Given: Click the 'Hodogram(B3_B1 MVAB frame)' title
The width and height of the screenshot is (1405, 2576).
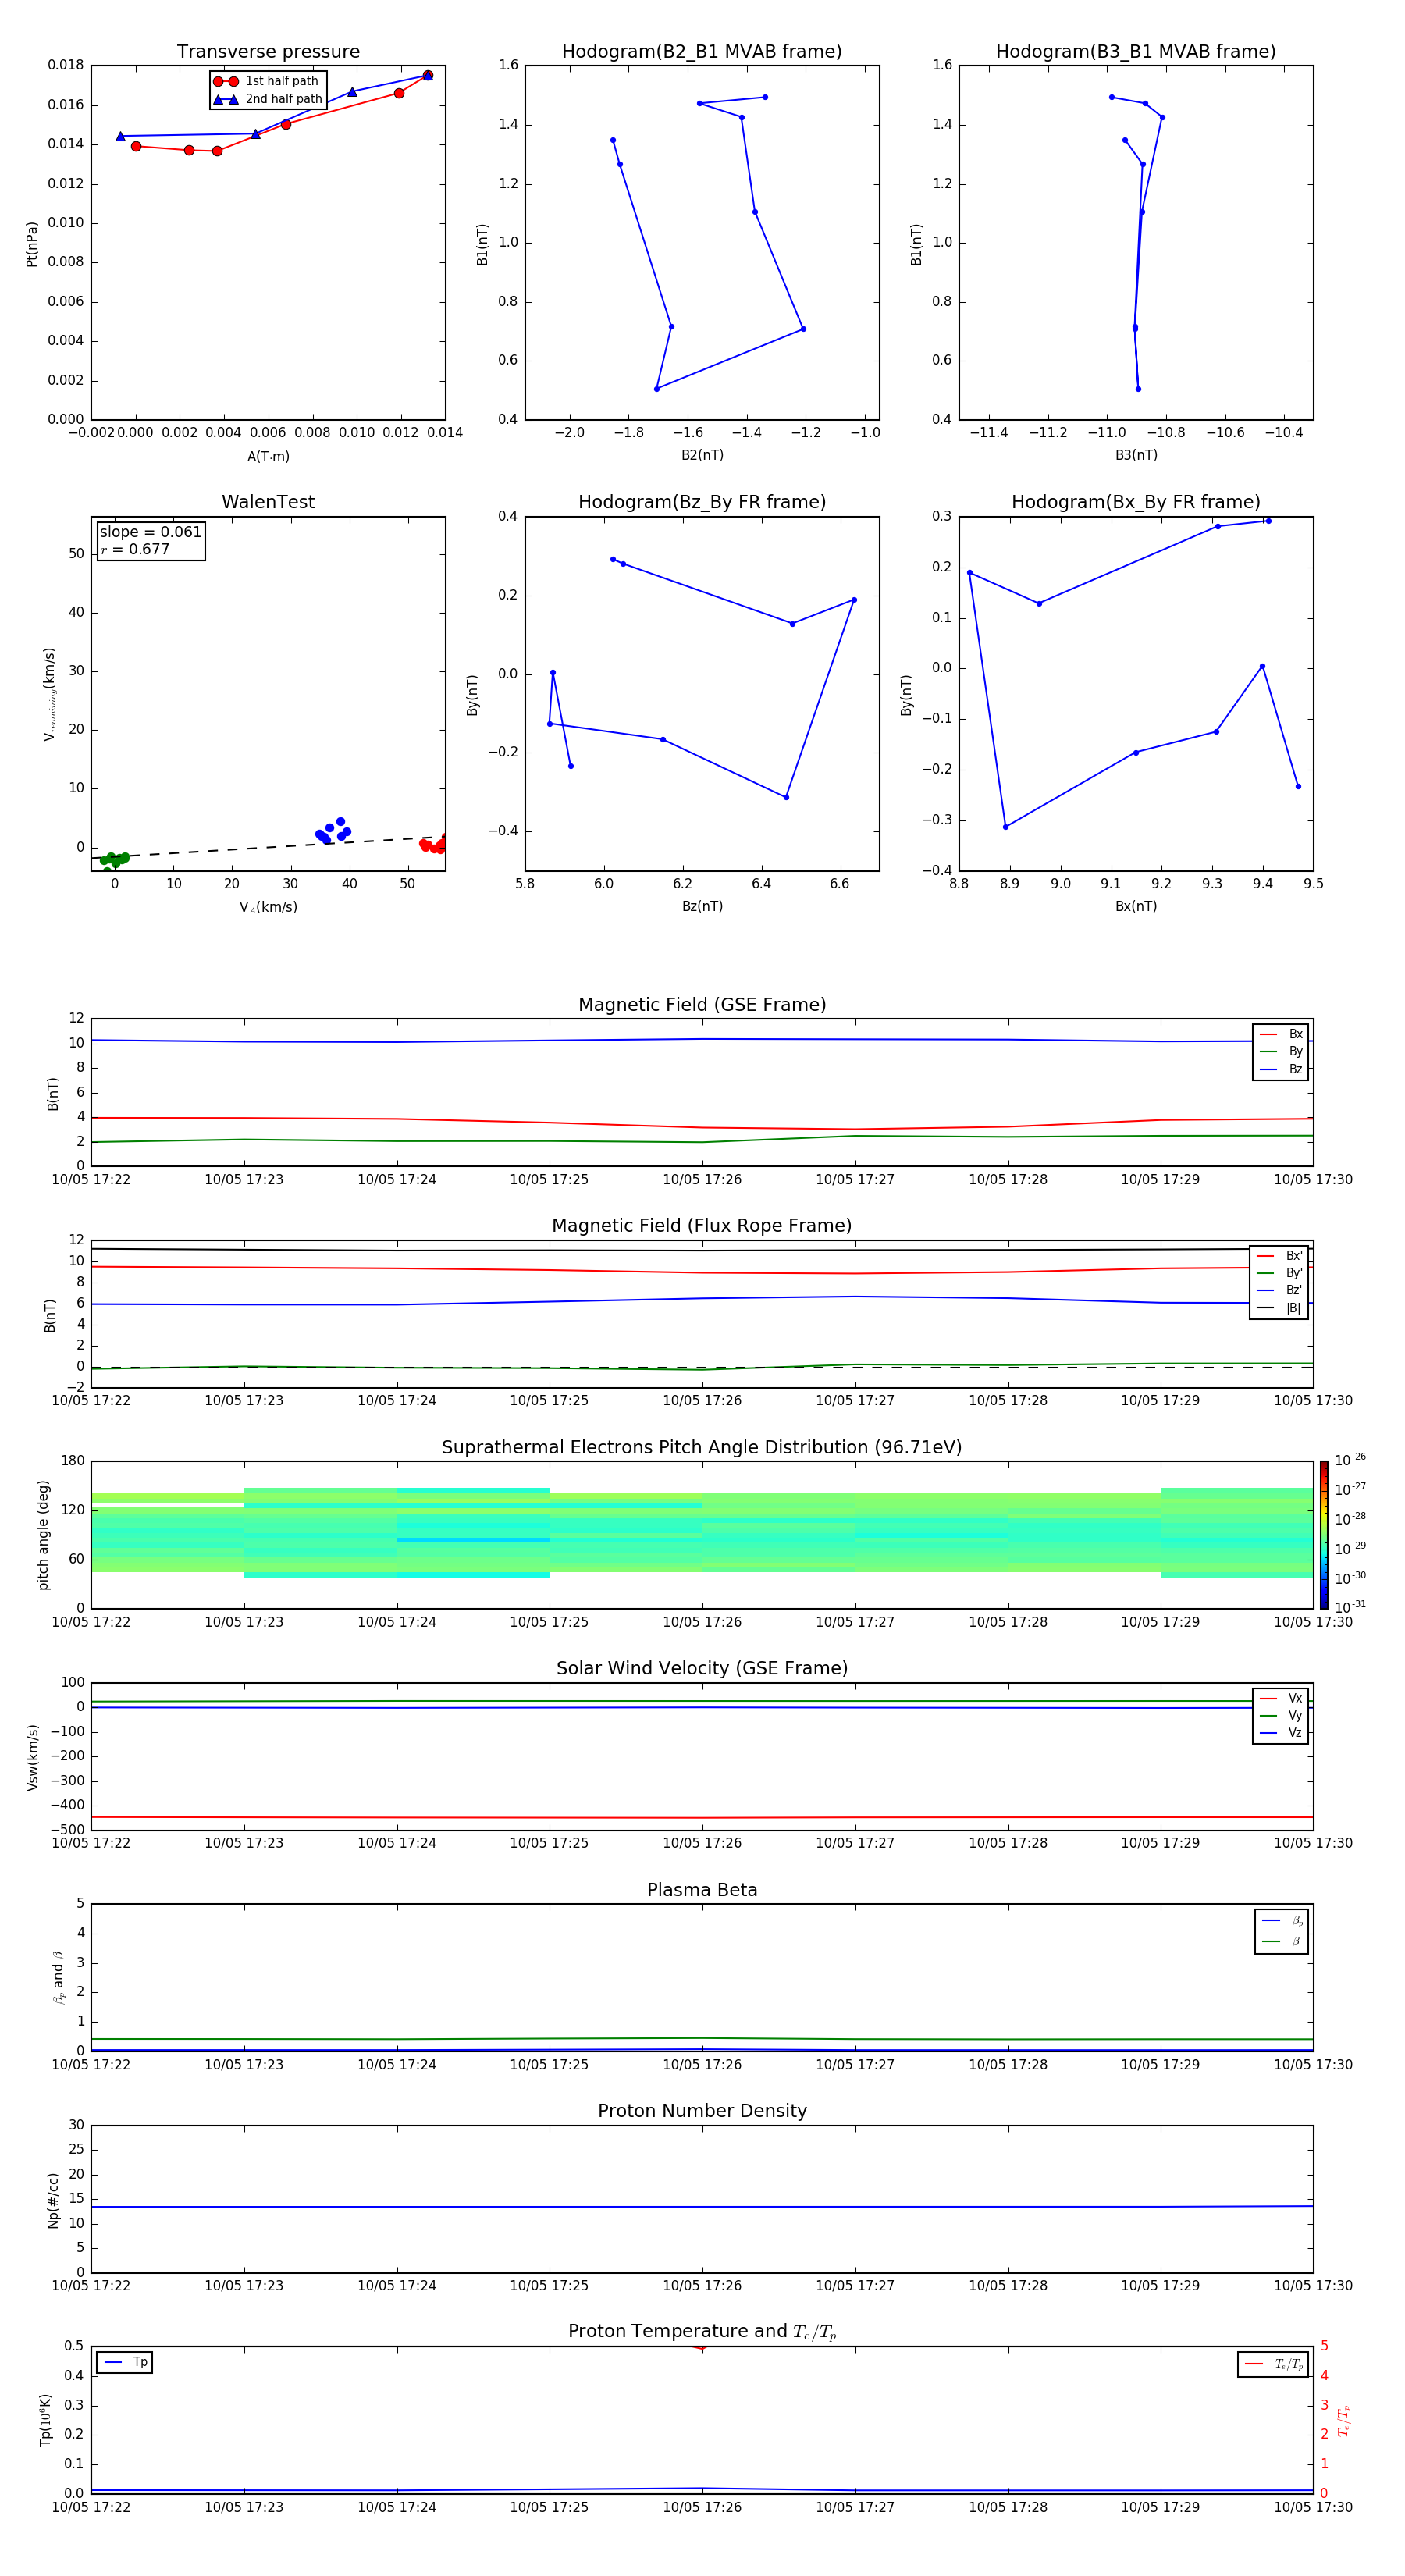Looking at the screenshot, I should coord(1136,52).
